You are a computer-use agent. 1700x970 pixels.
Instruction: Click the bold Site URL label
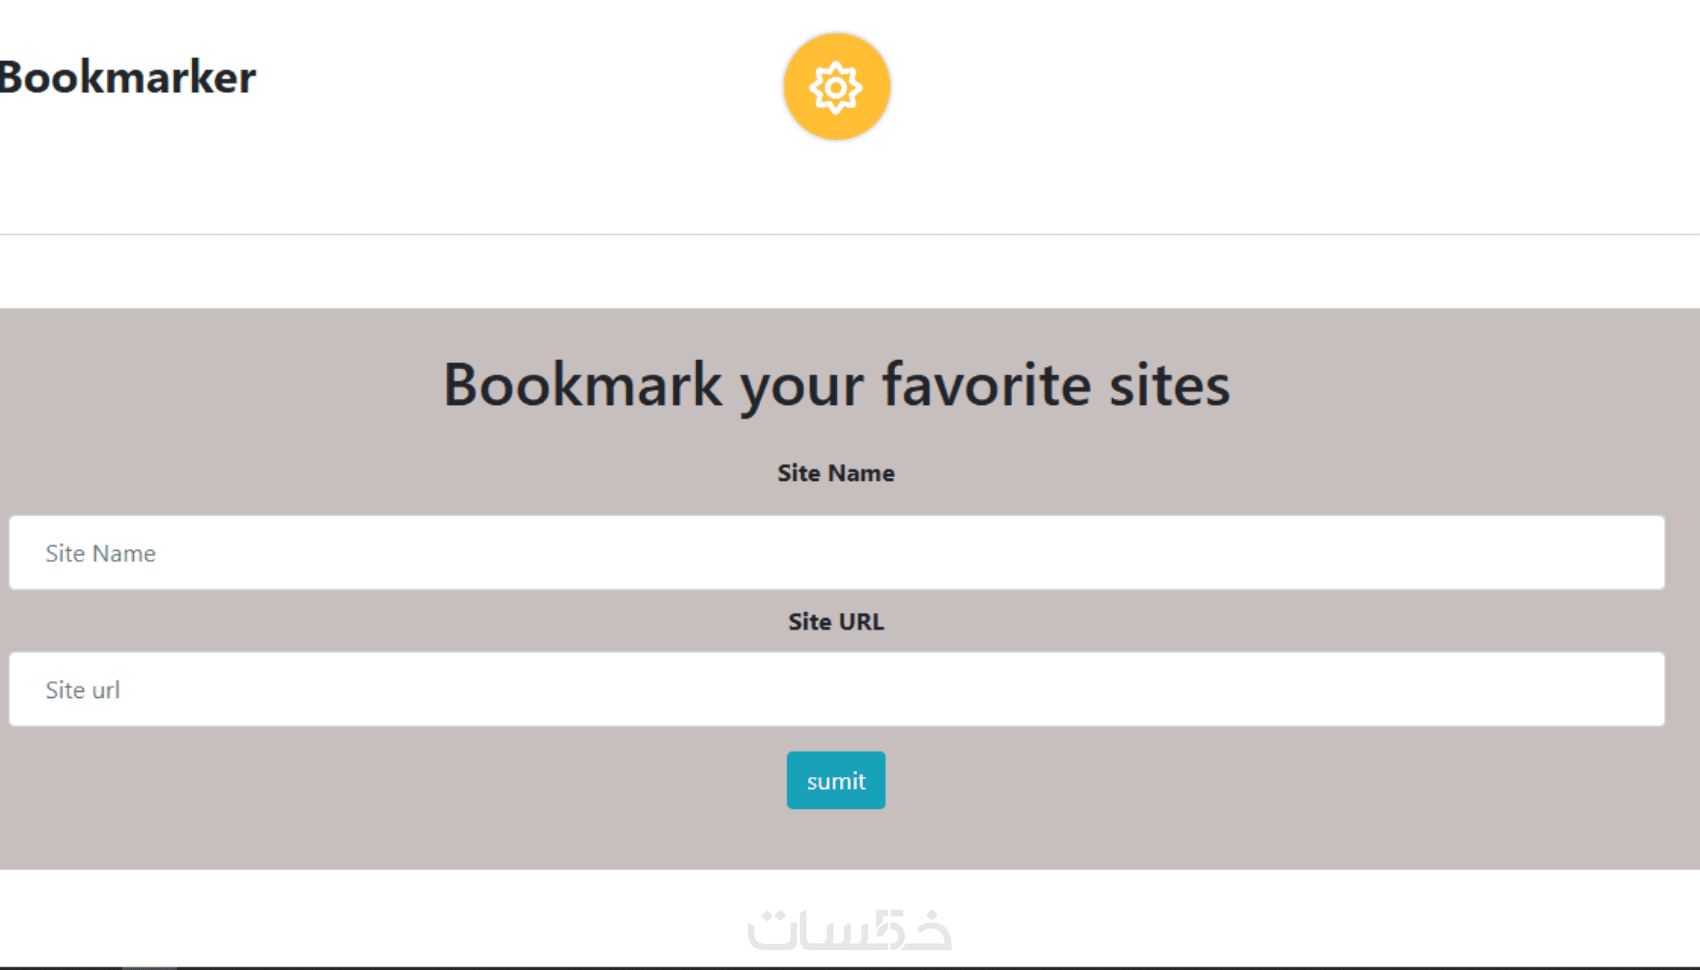836,622
